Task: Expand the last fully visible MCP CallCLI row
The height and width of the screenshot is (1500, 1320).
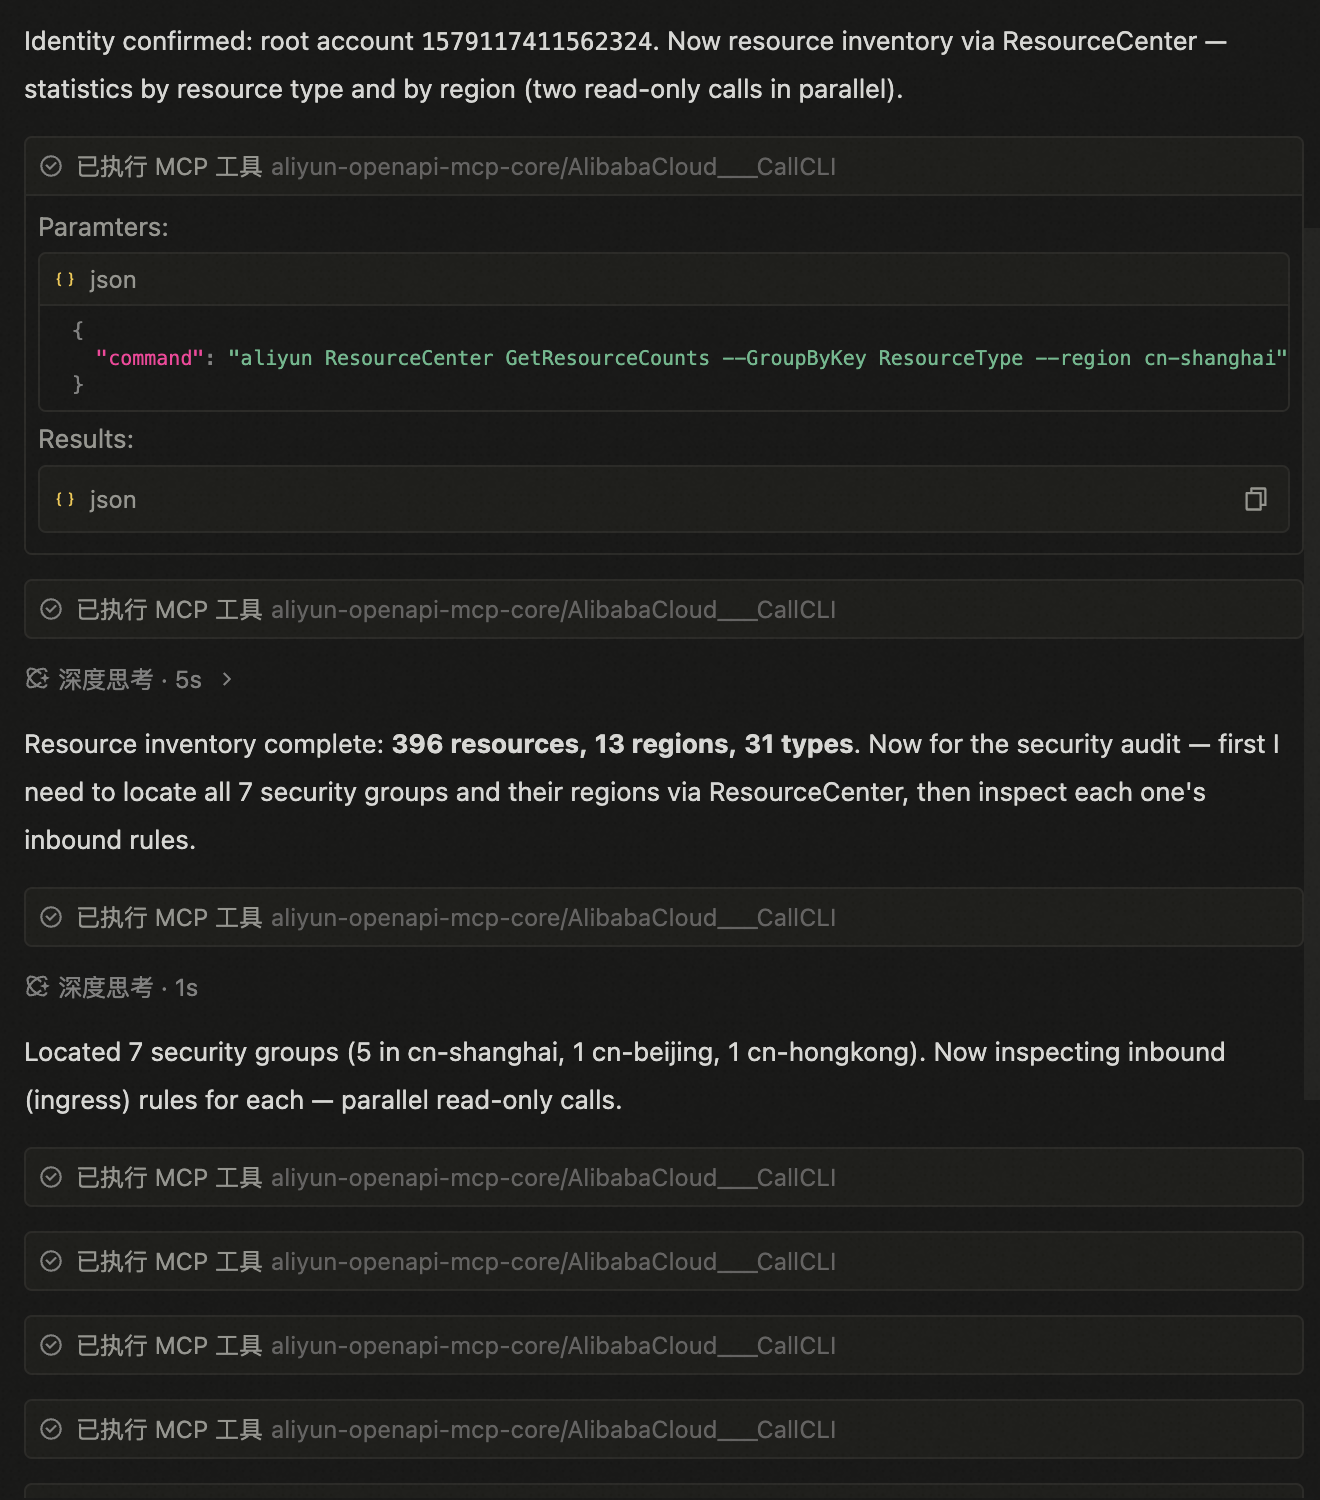Action: pyautogui.click(x=663, y=1429)
